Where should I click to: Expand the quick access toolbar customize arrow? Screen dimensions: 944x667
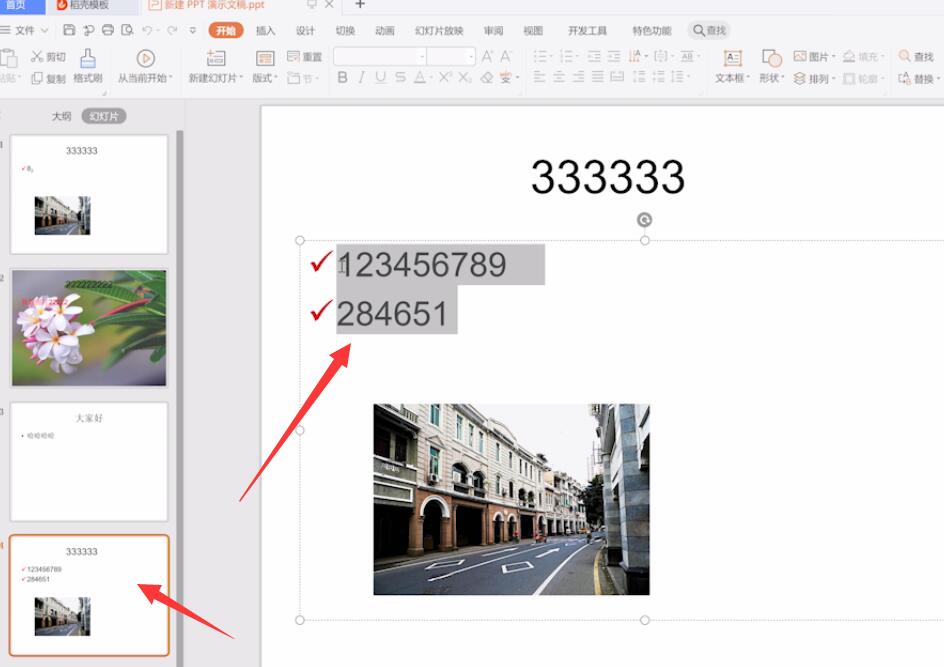tap(193, 30)
